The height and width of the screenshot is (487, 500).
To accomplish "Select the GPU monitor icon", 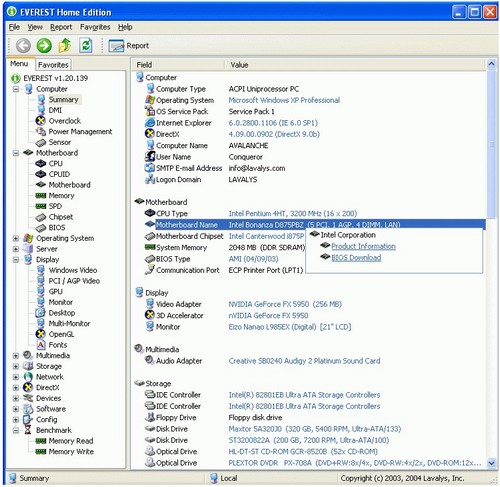I will coord(41,291).
